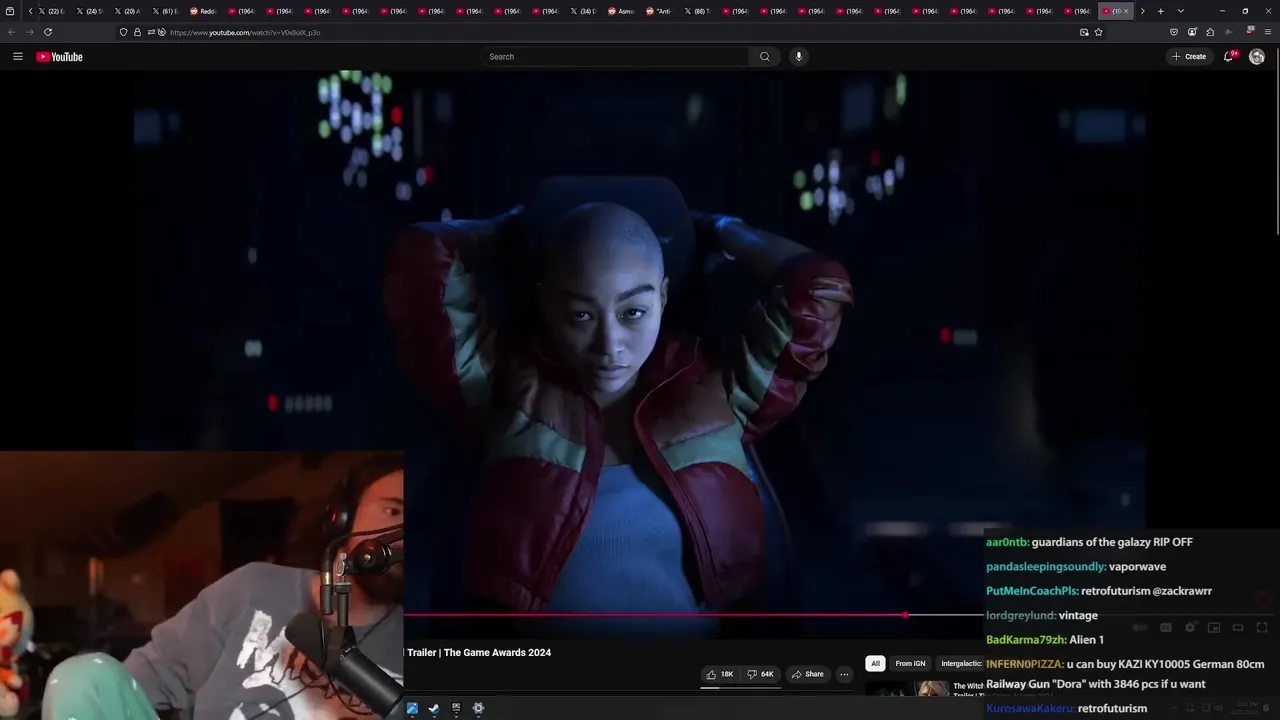Click chat username aar0ntb
This screenshot has width=1280, height=720.
tap(1006, 542)
